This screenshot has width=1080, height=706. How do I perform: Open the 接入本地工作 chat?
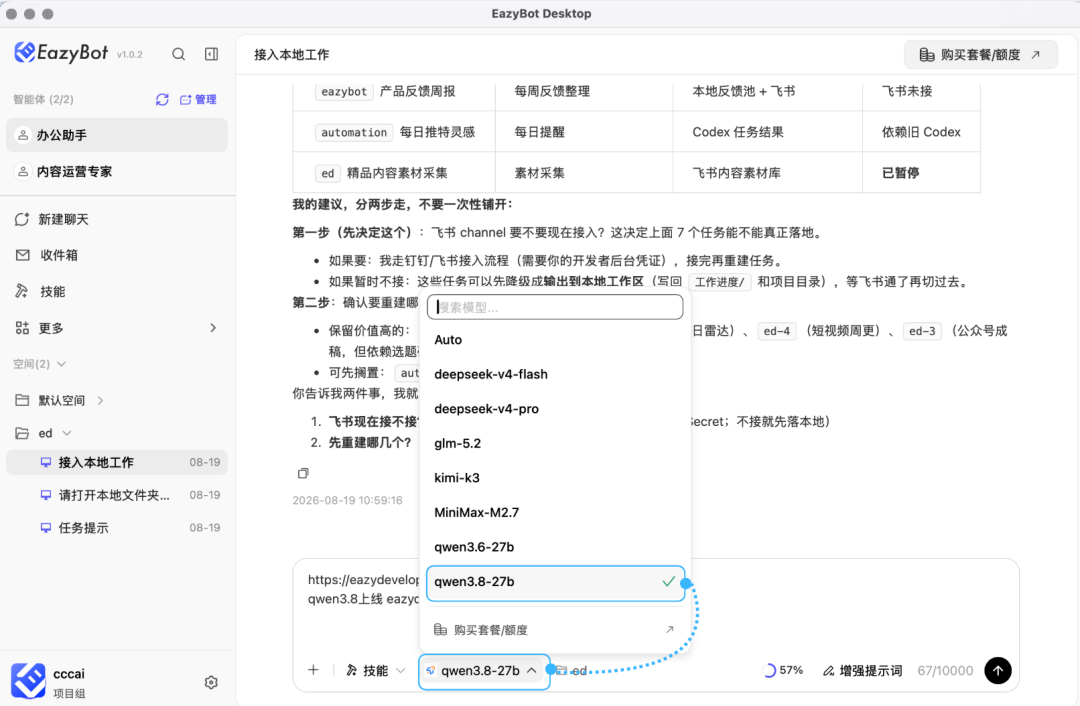tap(117, 462)
